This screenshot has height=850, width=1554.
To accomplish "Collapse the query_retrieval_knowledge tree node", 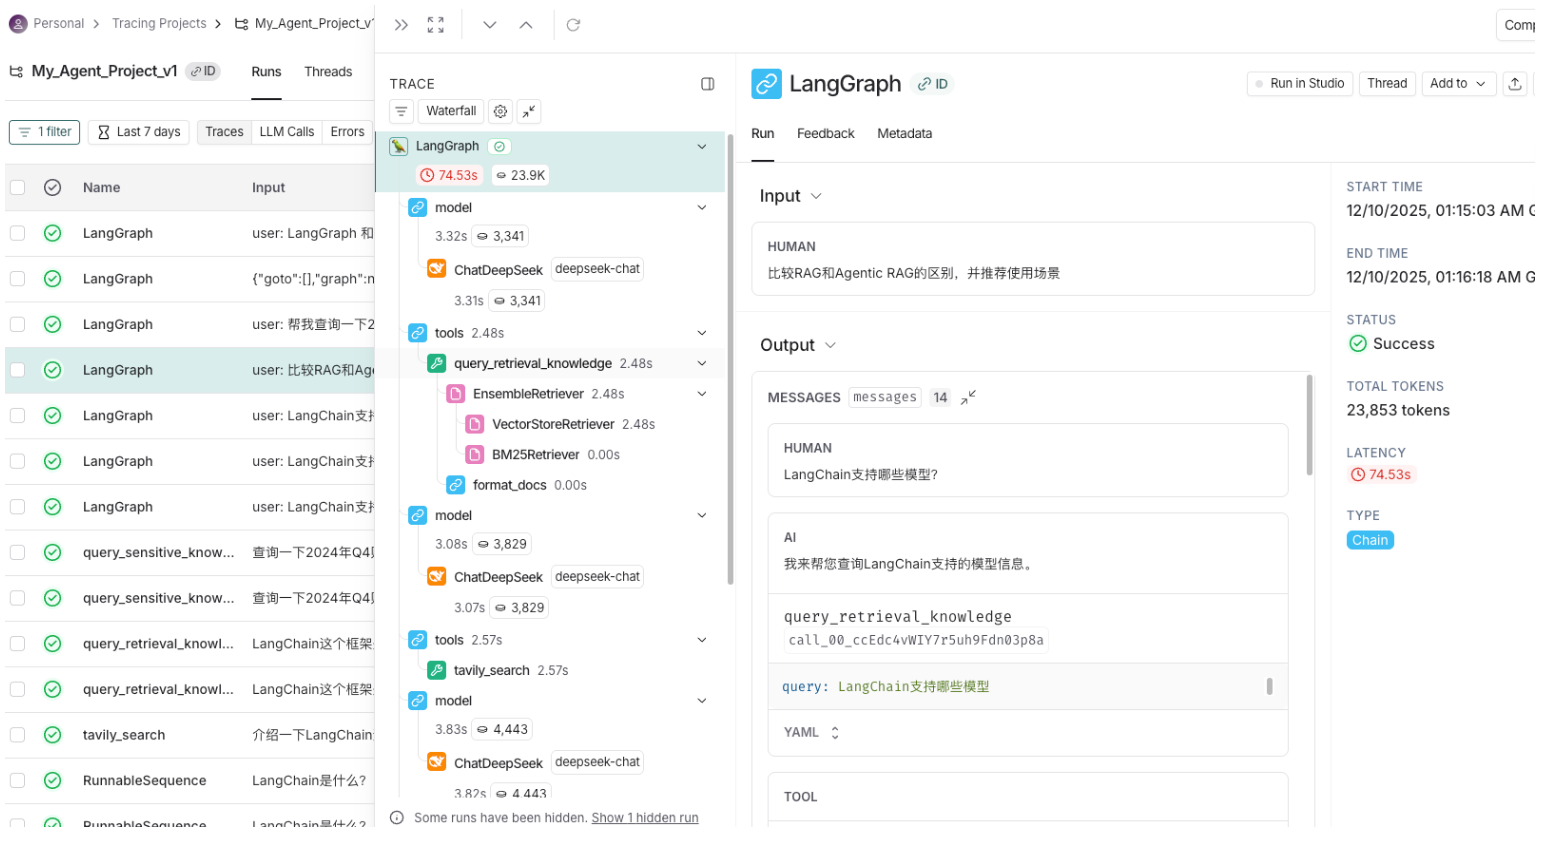I will 701,364.
